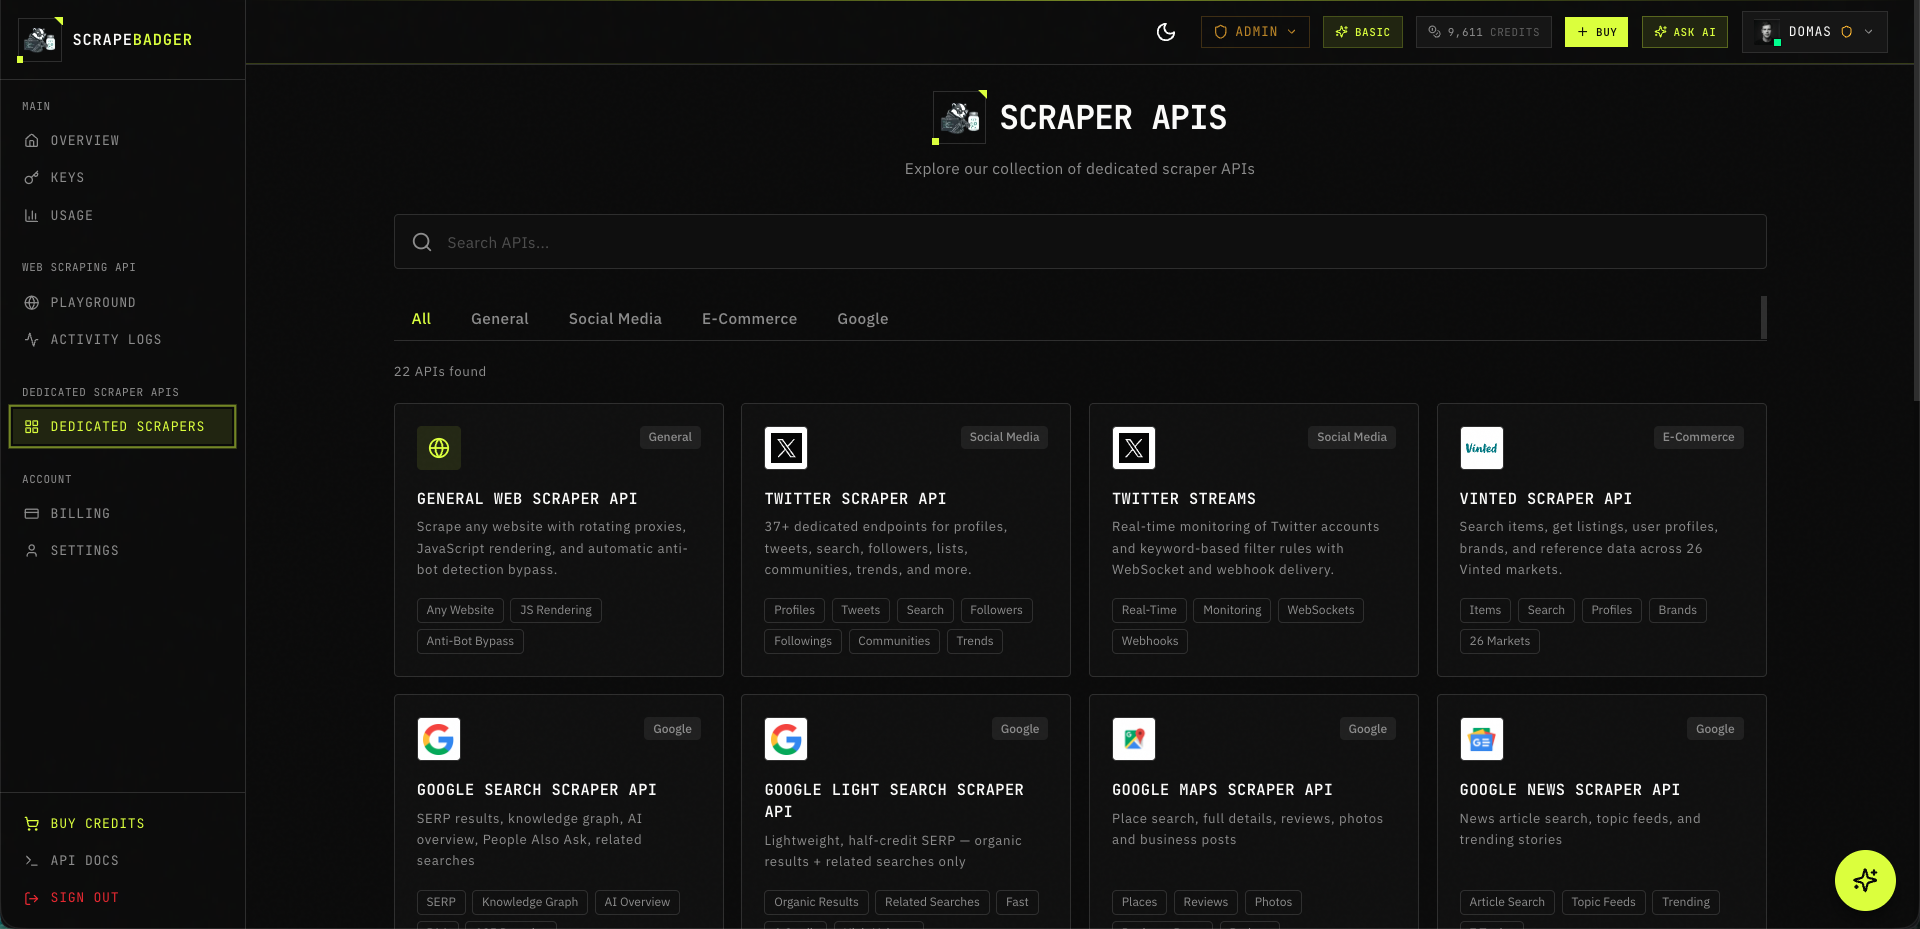
Task: Expand the Dedicated Scrapers section
Action: coord(122,426)
